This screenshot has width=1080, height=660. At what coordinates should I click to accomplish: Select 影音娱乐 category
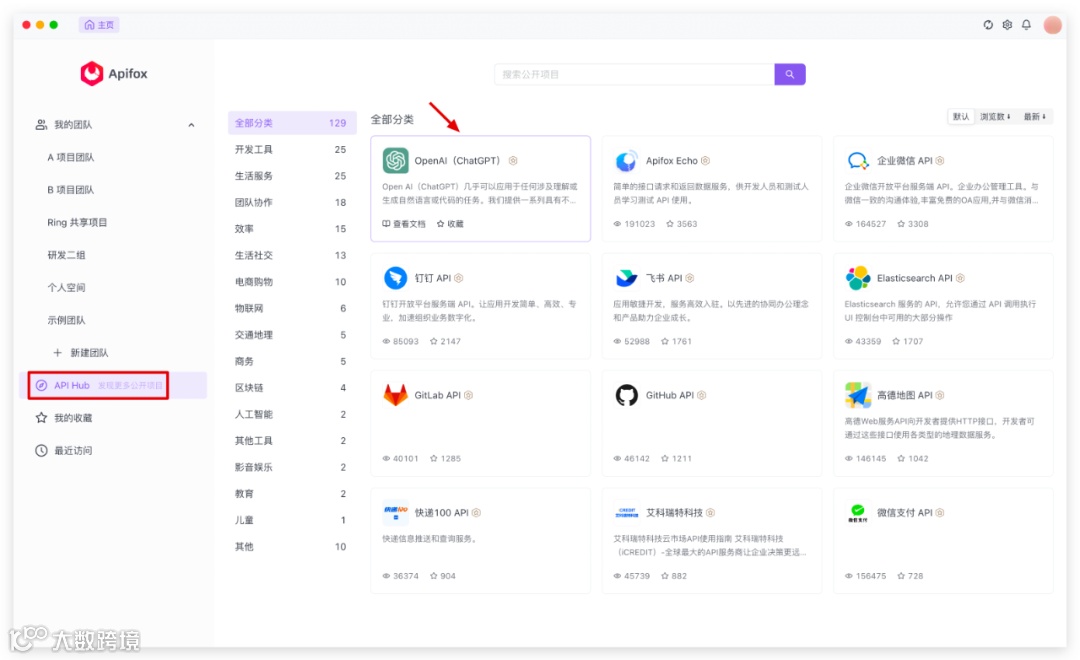tap(292, 467)
